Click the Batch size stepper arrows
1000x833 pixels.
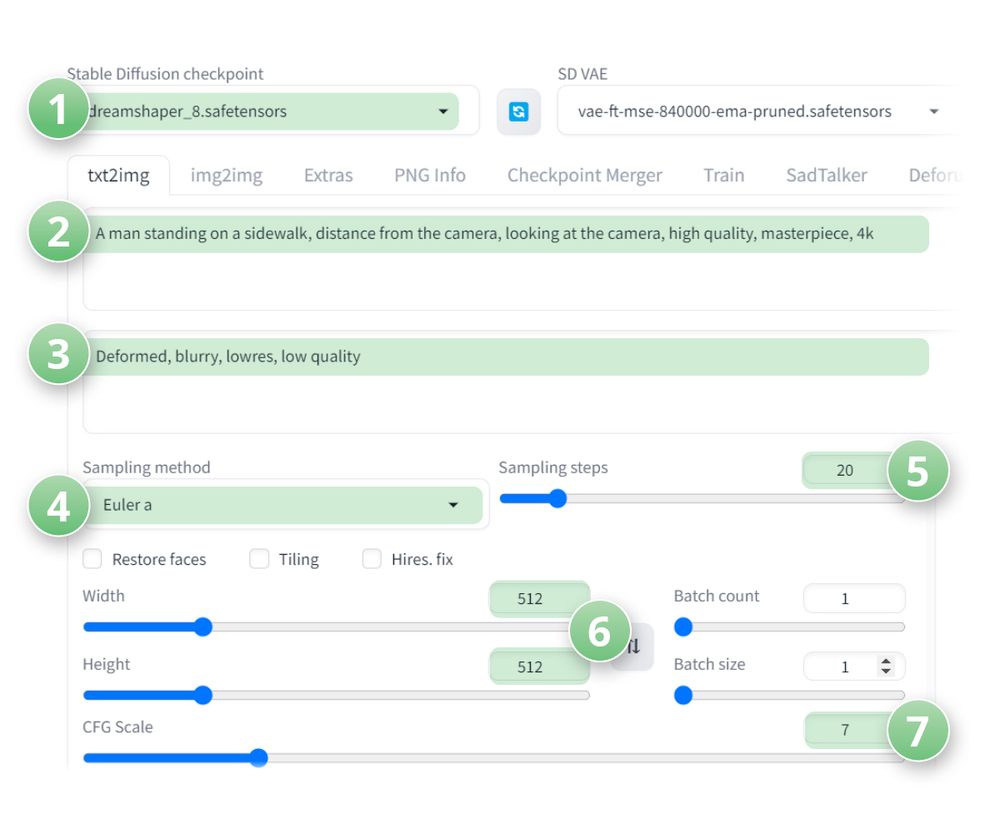885,666
